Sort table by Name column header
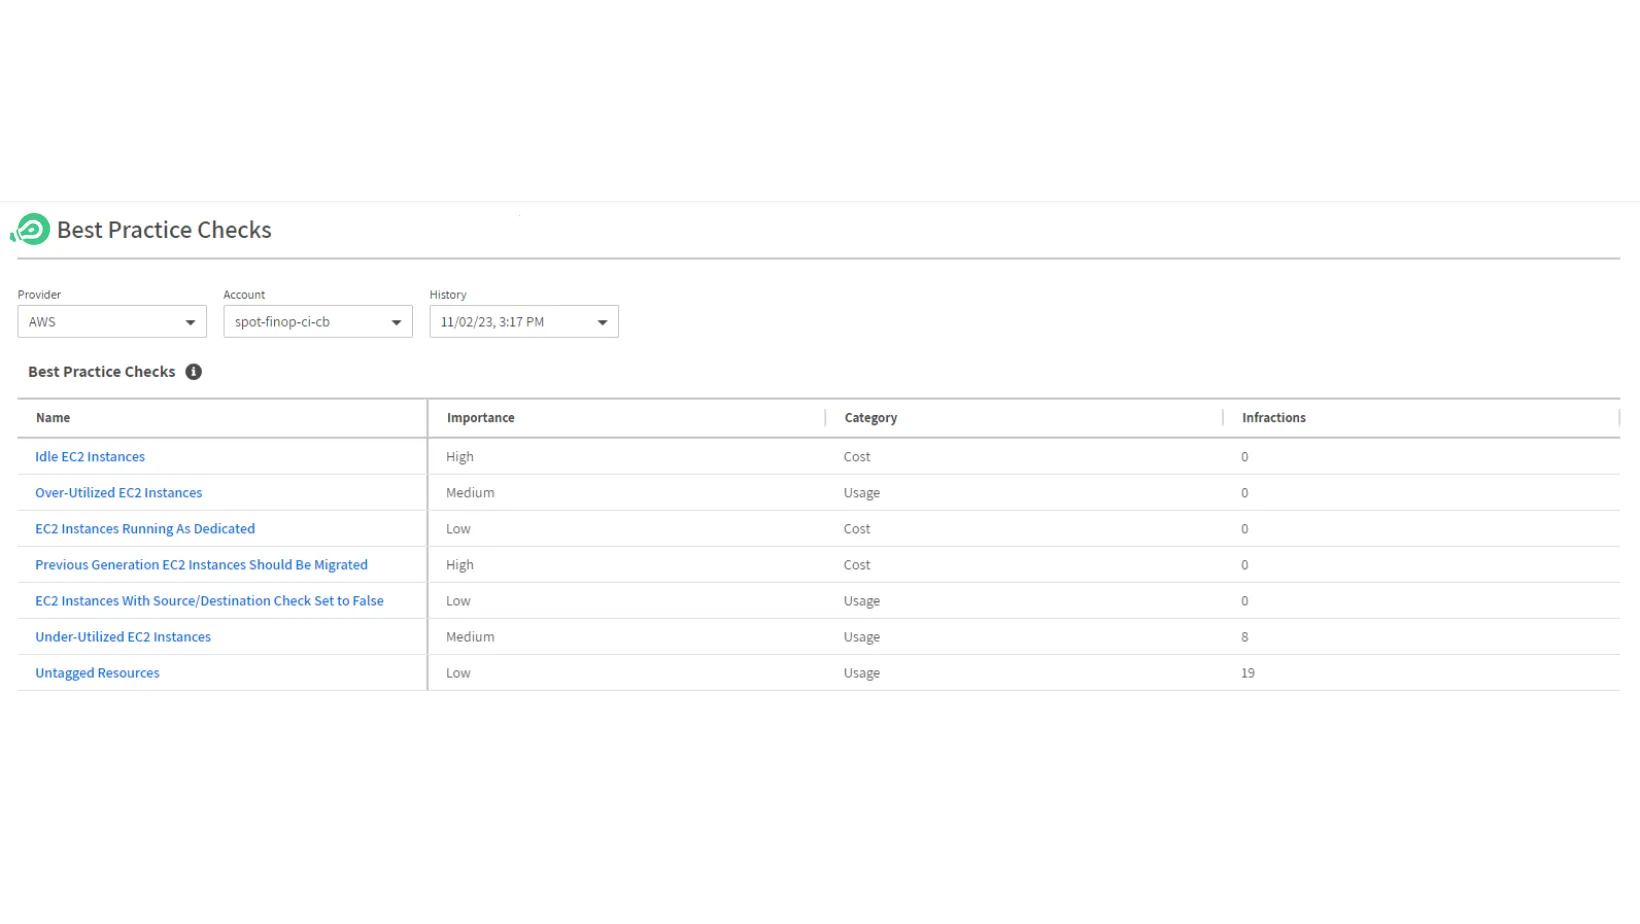Screen dimensions: 1640x924 53,418
